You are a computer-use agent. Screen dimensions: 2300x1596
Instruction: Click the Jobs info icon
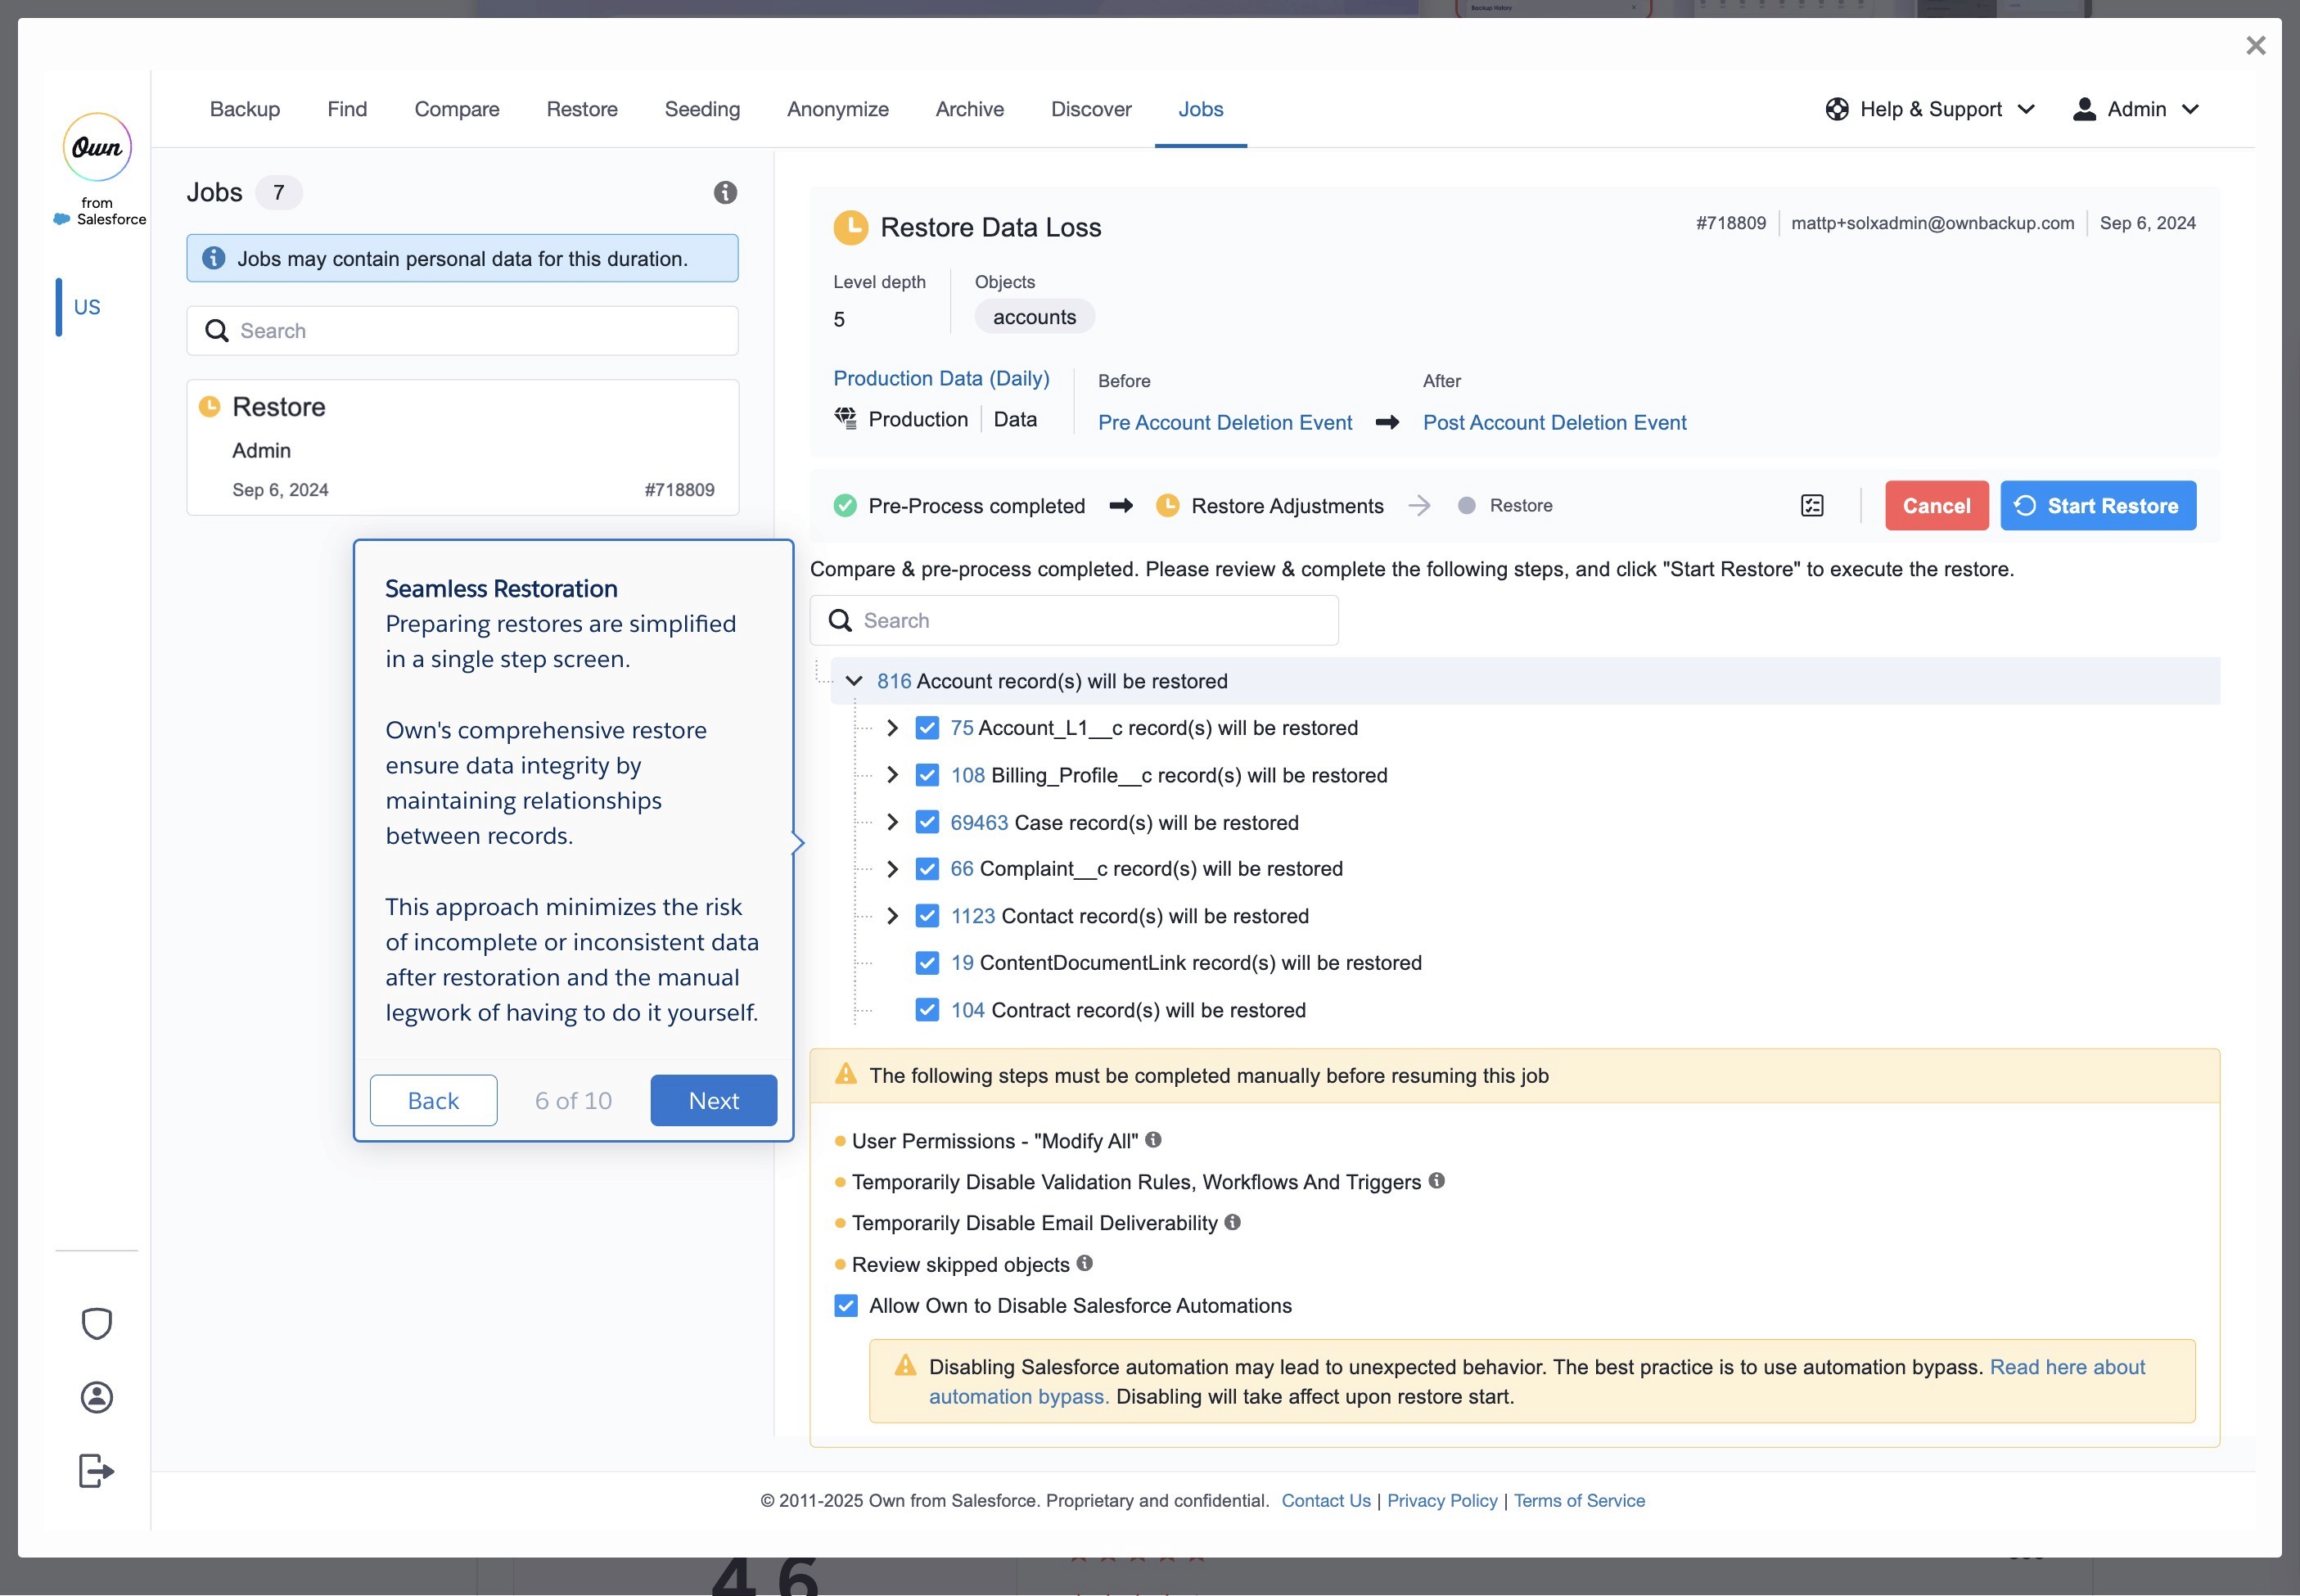point(725,193)
